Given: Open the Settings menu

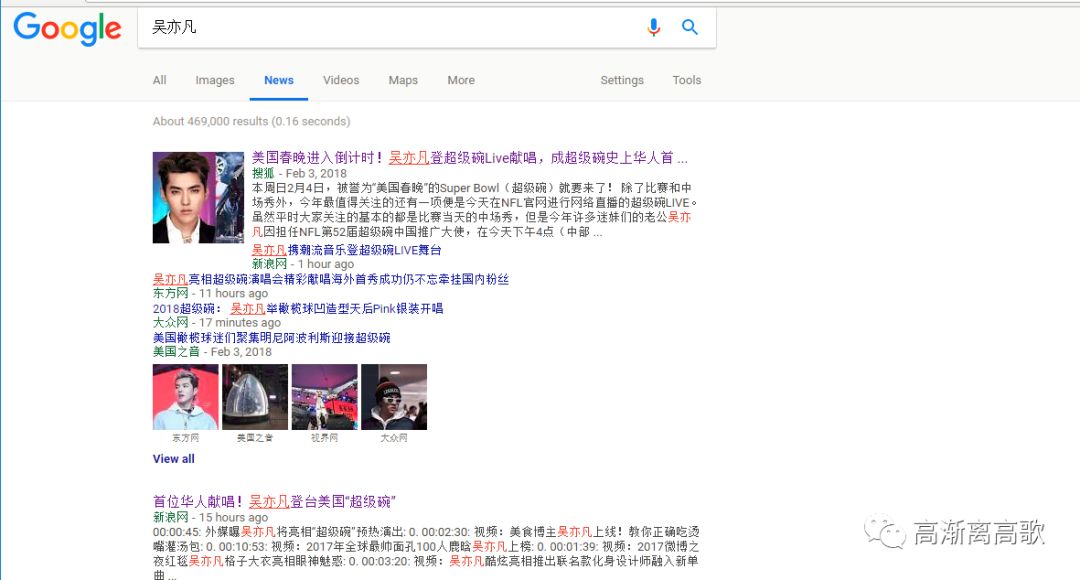Looking at the screenshot, I should pos(622,80).
